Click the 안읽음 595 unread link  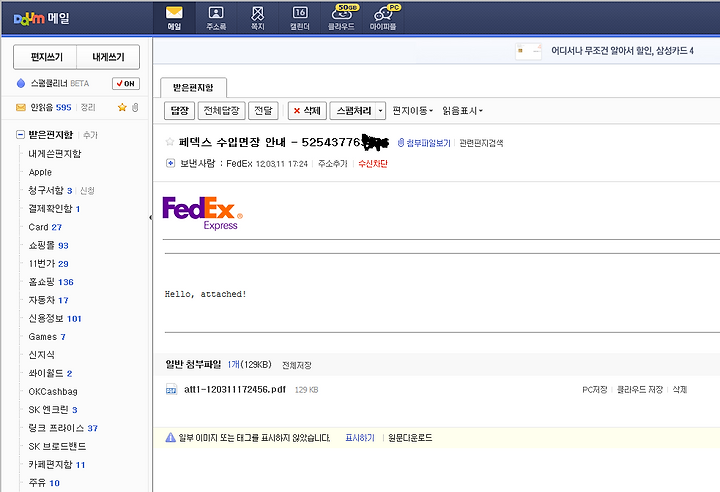51,107
